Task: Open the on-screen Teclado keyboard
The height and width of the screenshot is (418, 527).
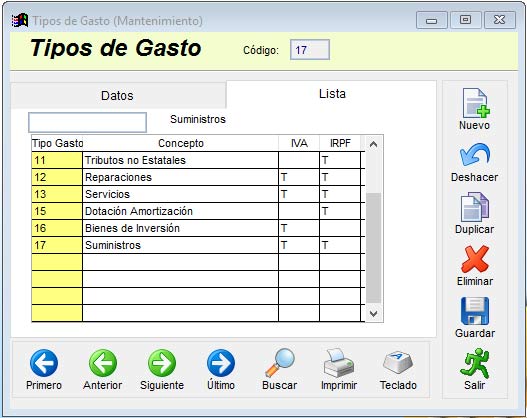Action: point(398,363)
